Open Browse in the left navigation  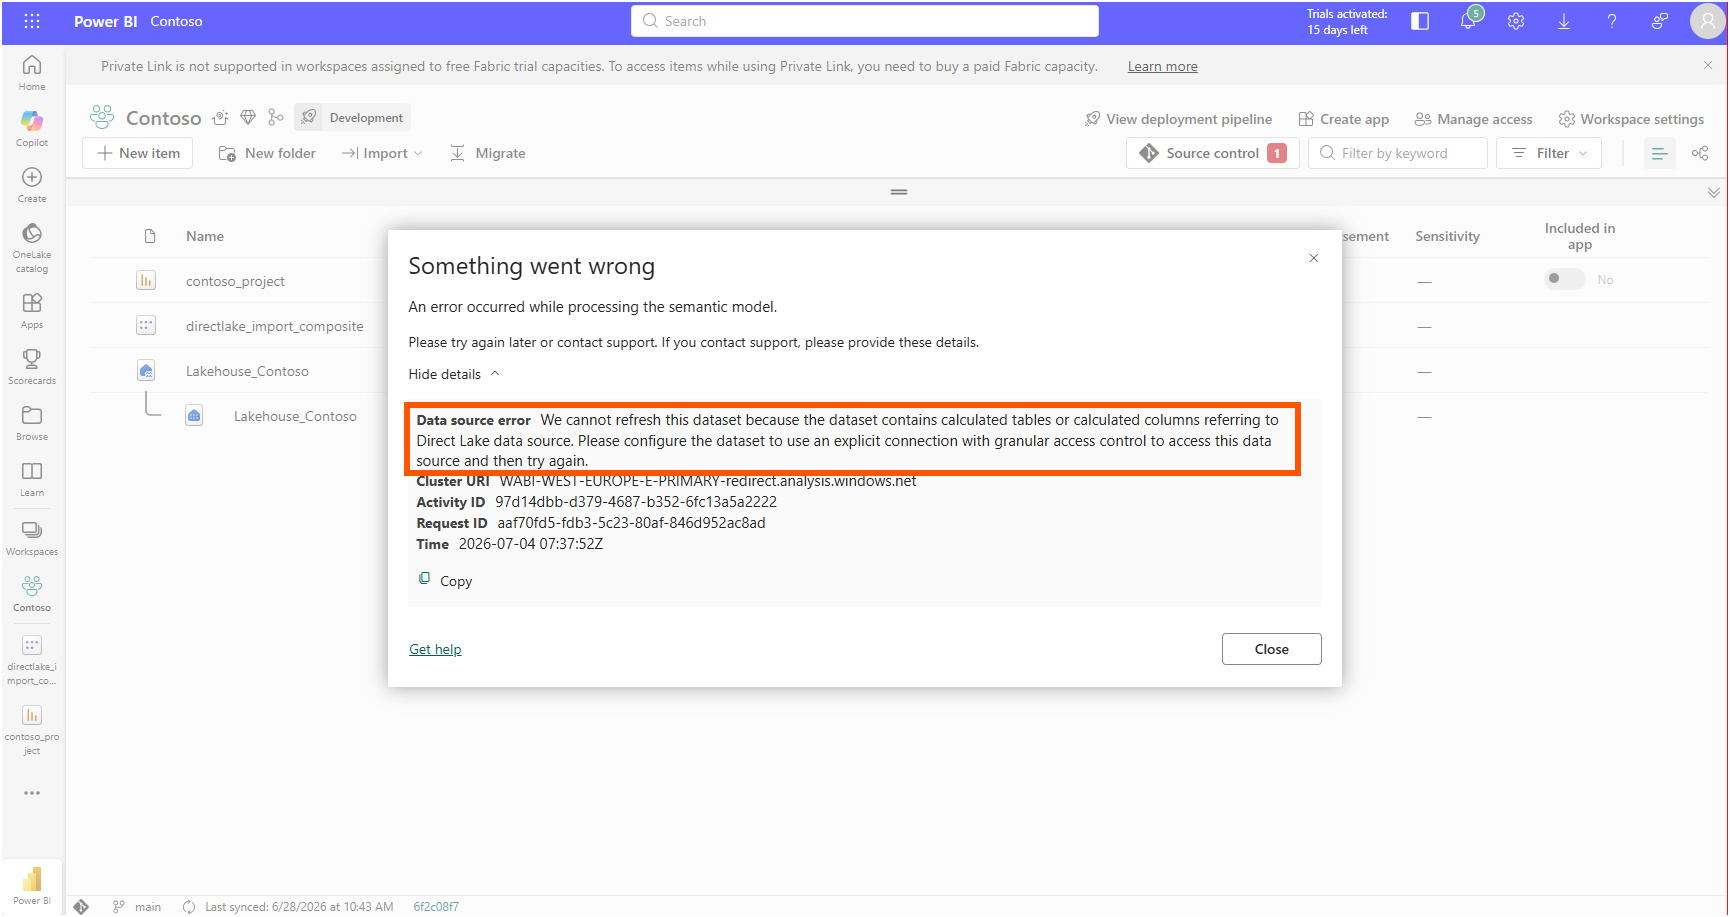[x=32, y=422]
